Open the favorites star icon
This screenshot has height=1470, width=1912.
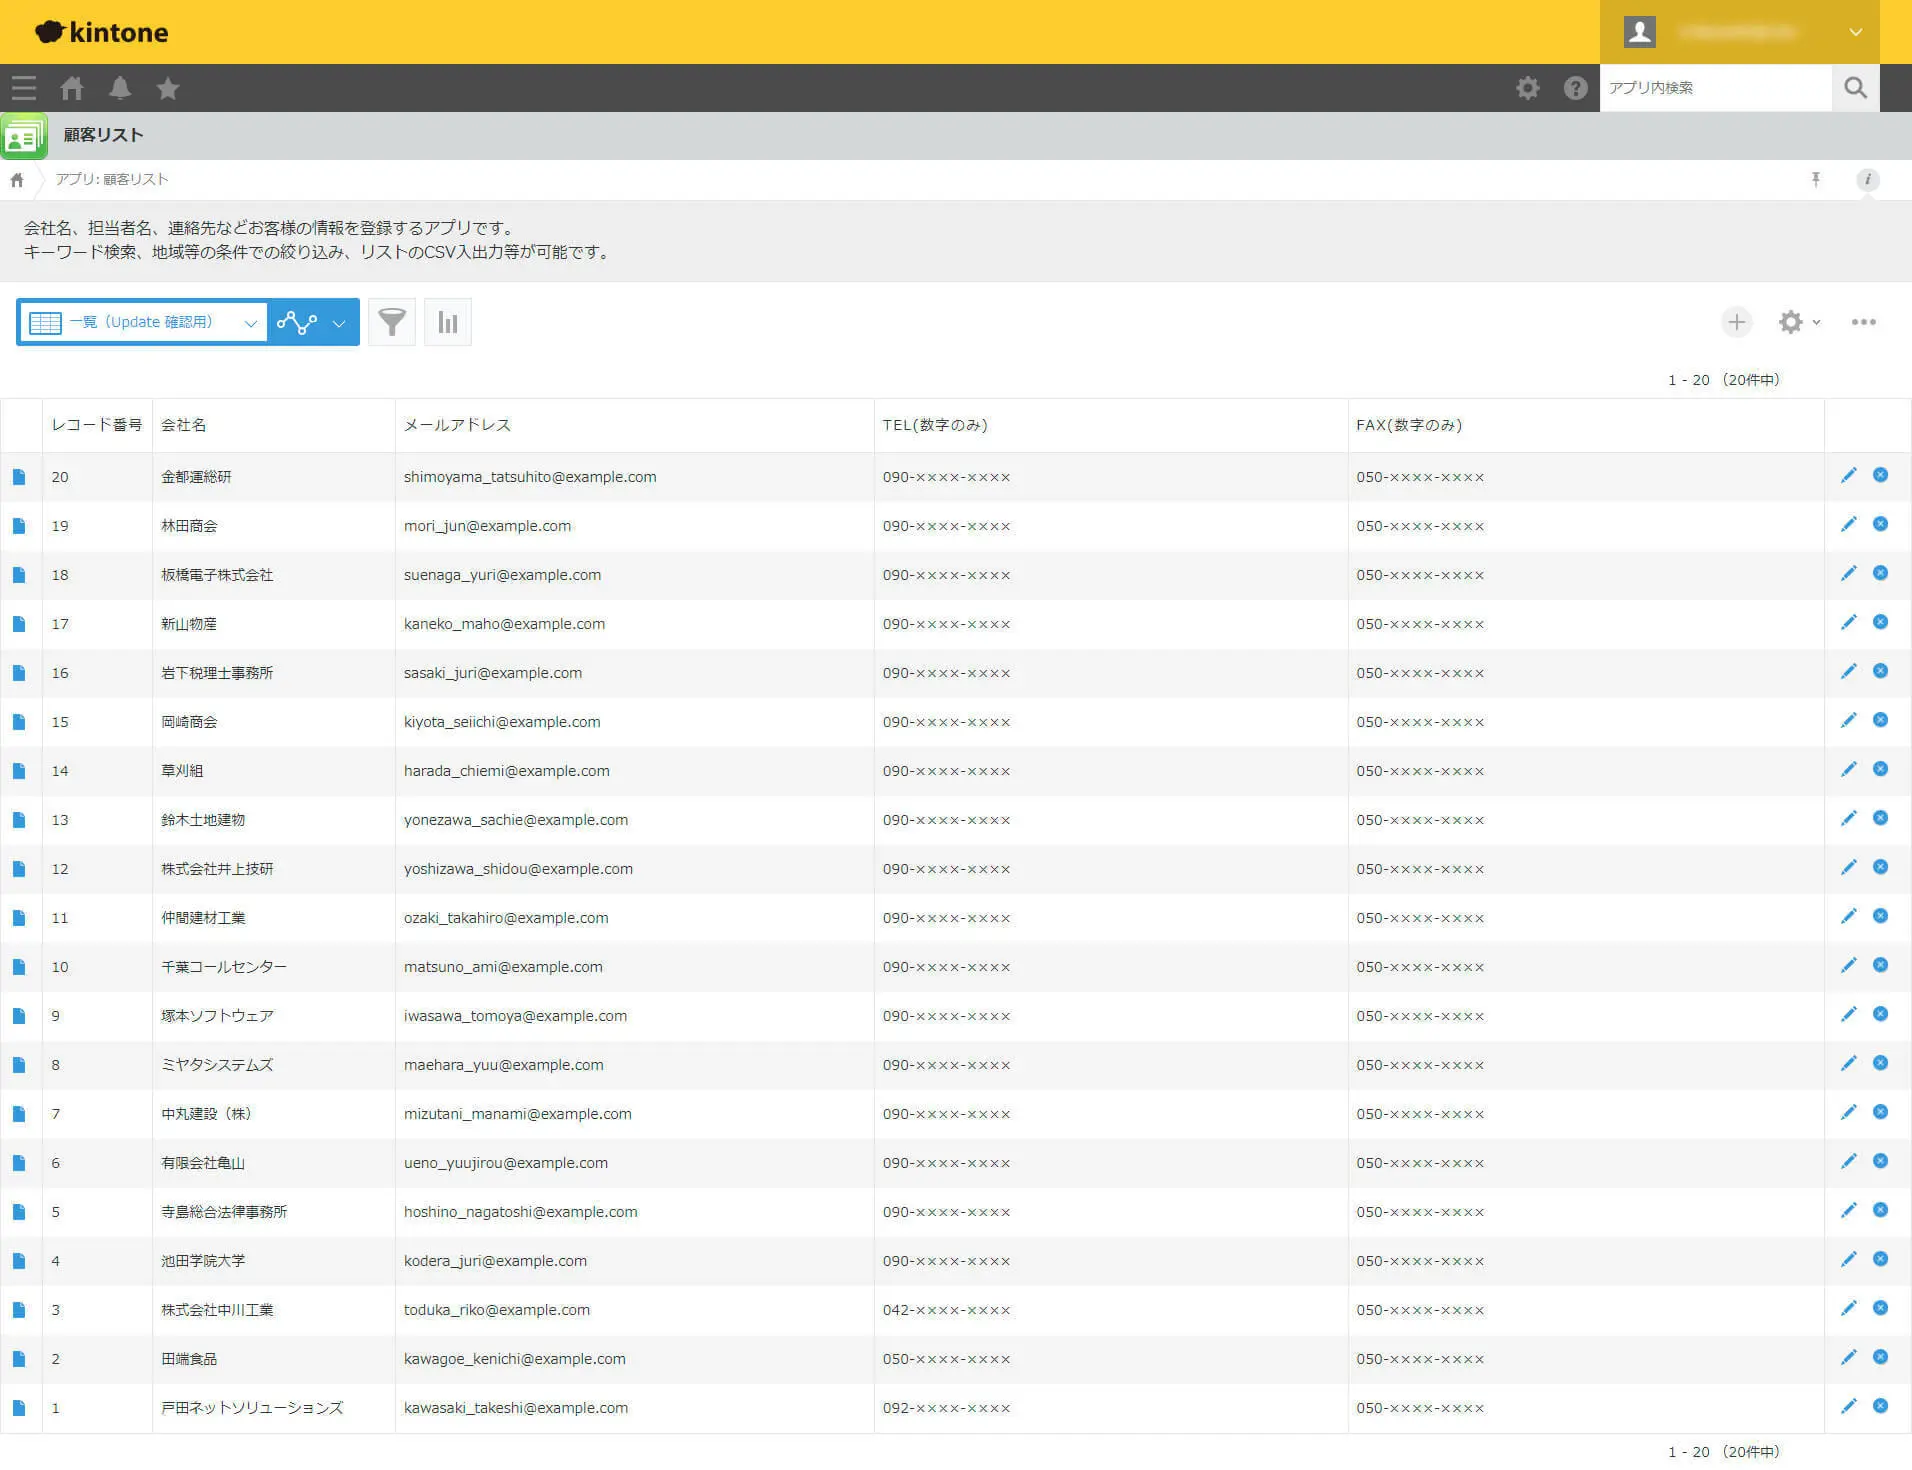pos(168,88)
